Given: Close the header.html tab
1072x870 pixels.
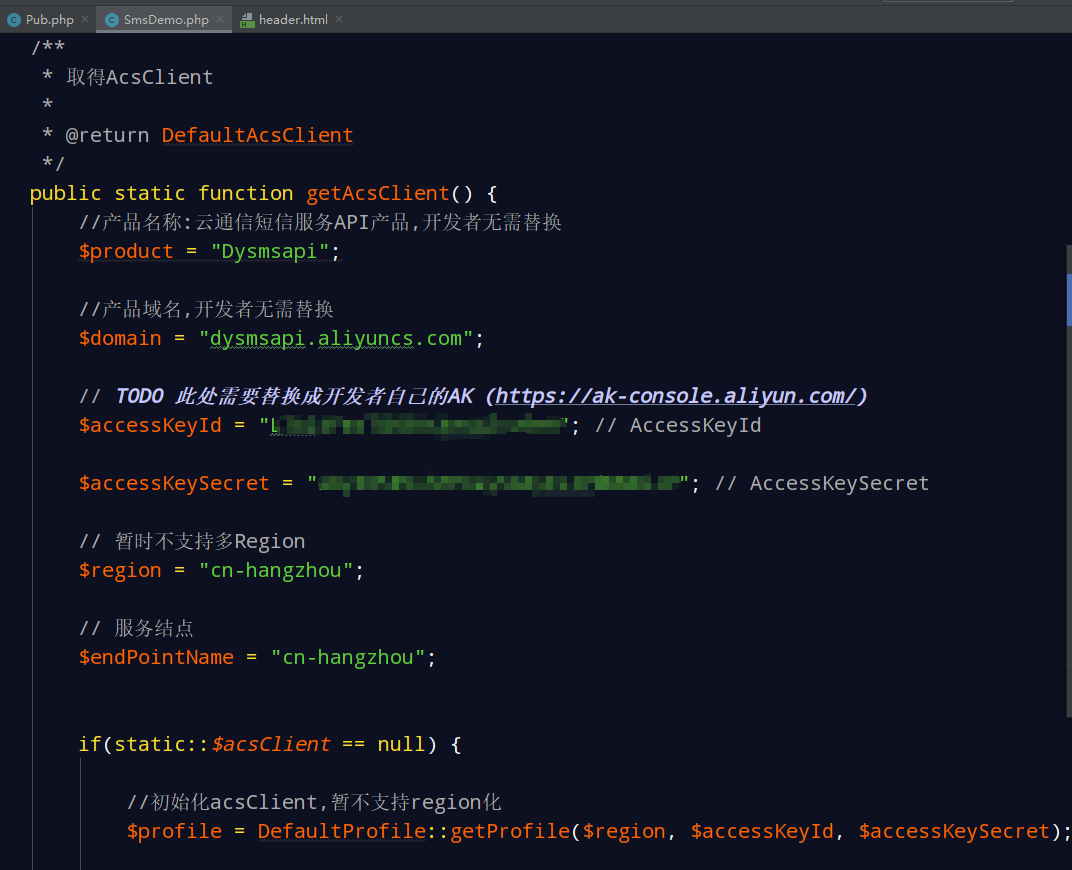Looking at the screenshot, I should [x=339, y=19].
